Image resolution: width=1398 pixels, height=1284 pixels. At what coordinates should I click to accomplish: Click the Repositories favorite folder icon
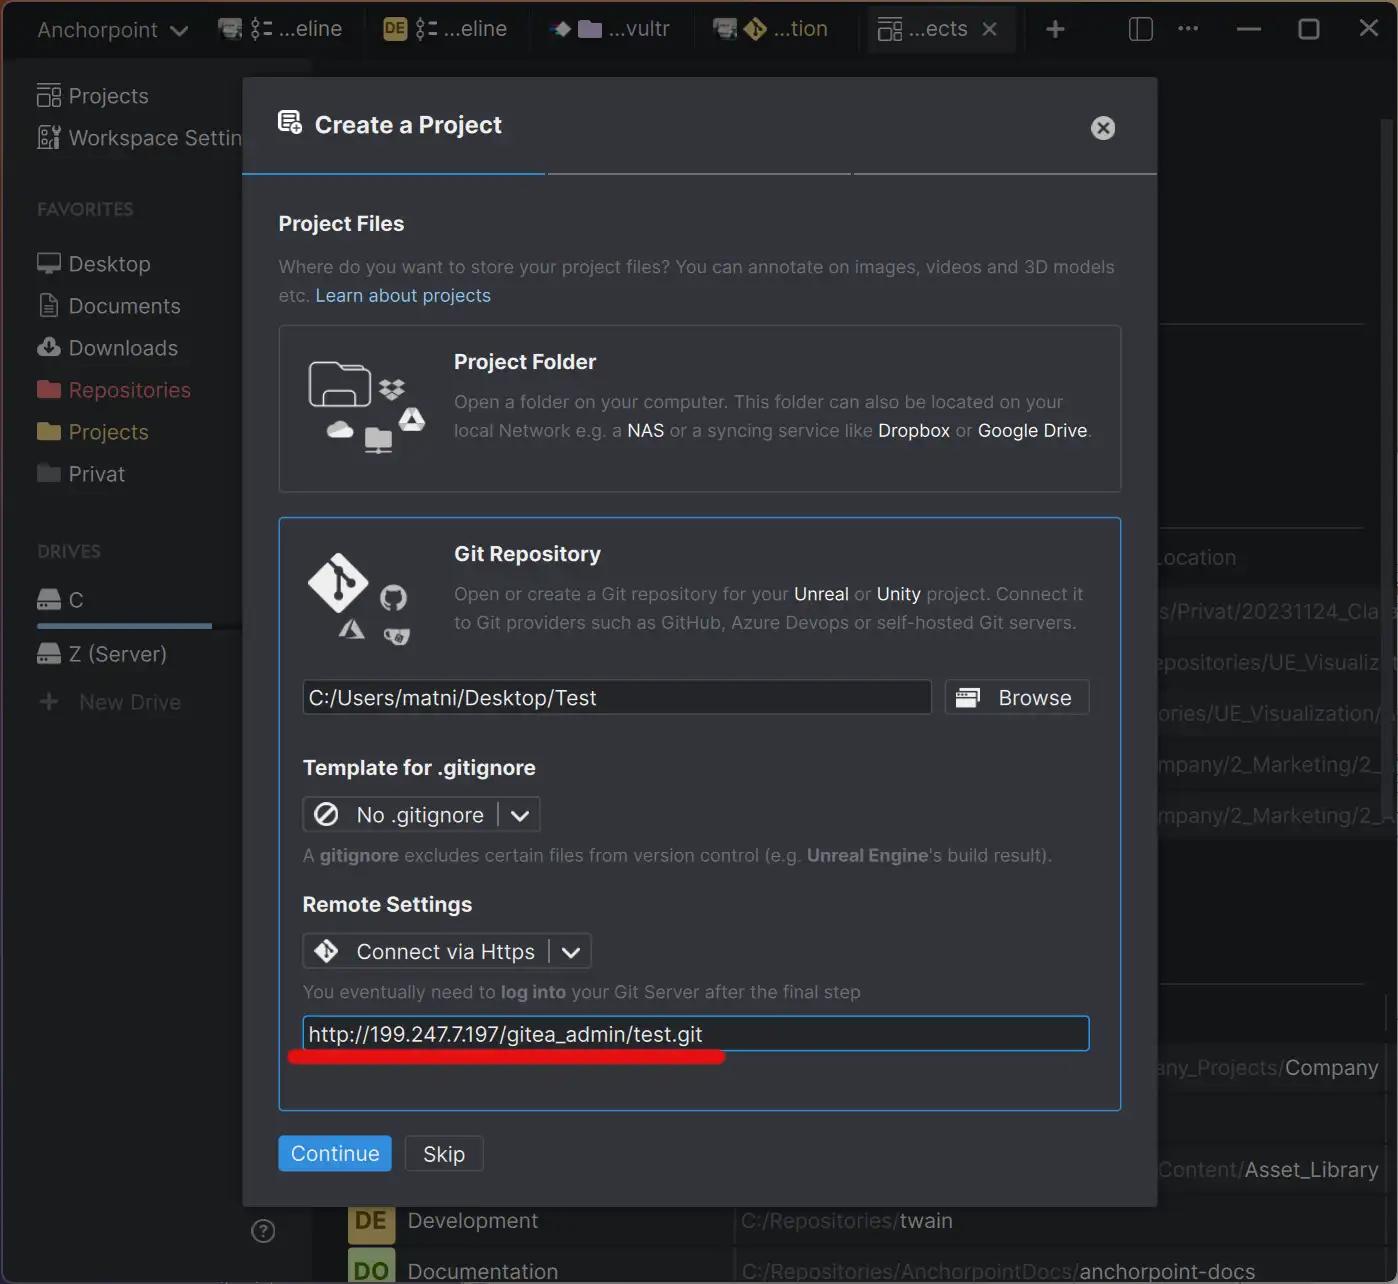[49, 389]
